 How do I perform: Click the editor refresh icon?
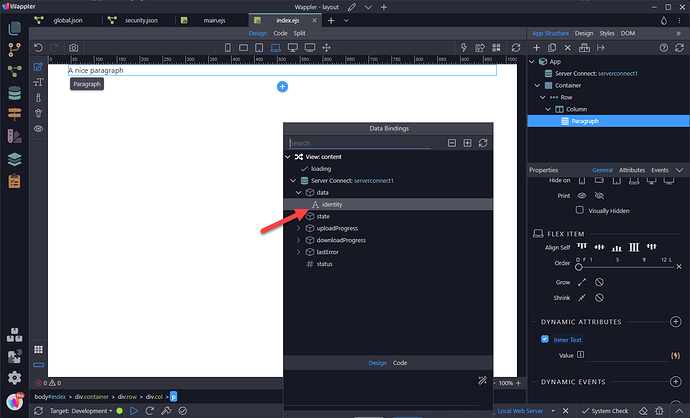pos(516,48)
